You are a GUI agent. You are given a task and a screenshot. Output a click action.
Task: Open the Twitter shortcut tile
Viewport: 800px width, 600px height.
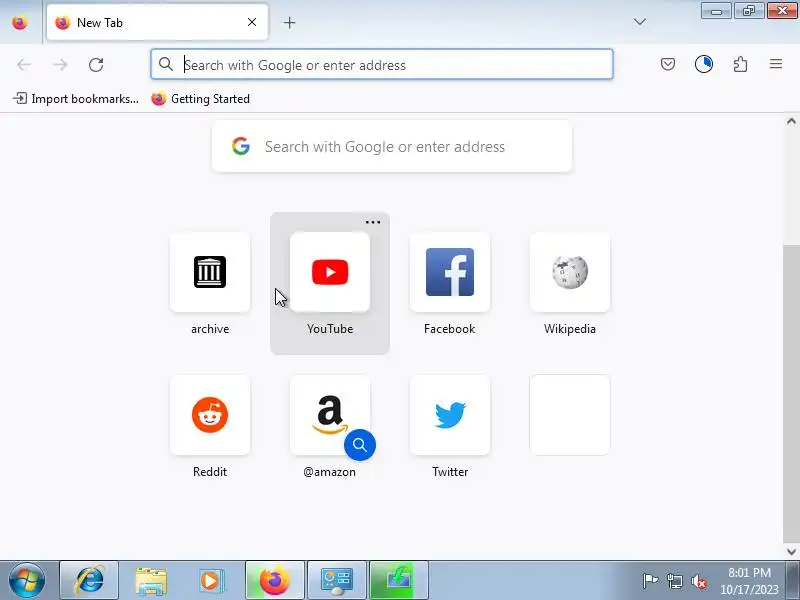[450, 415]
